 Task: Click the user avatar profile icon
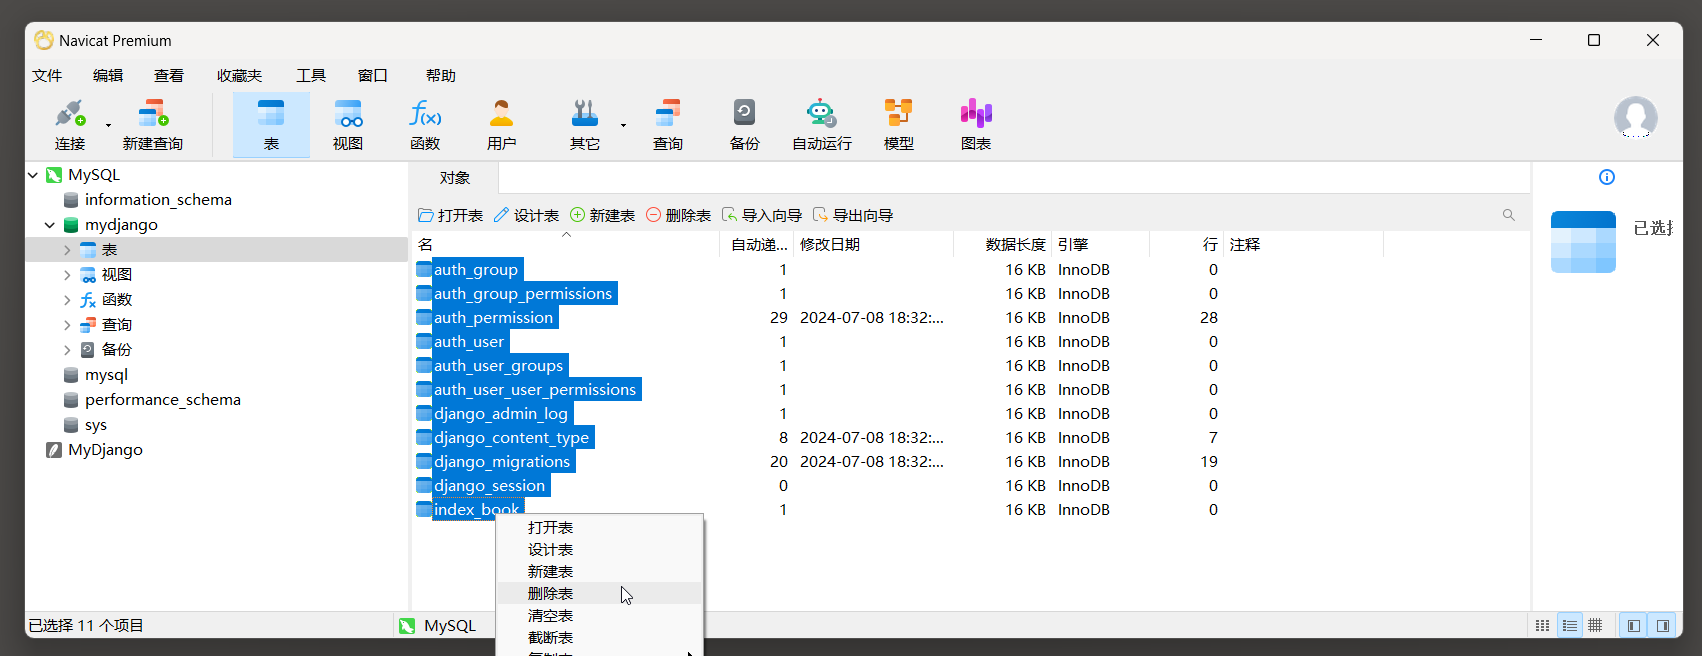1636,118
